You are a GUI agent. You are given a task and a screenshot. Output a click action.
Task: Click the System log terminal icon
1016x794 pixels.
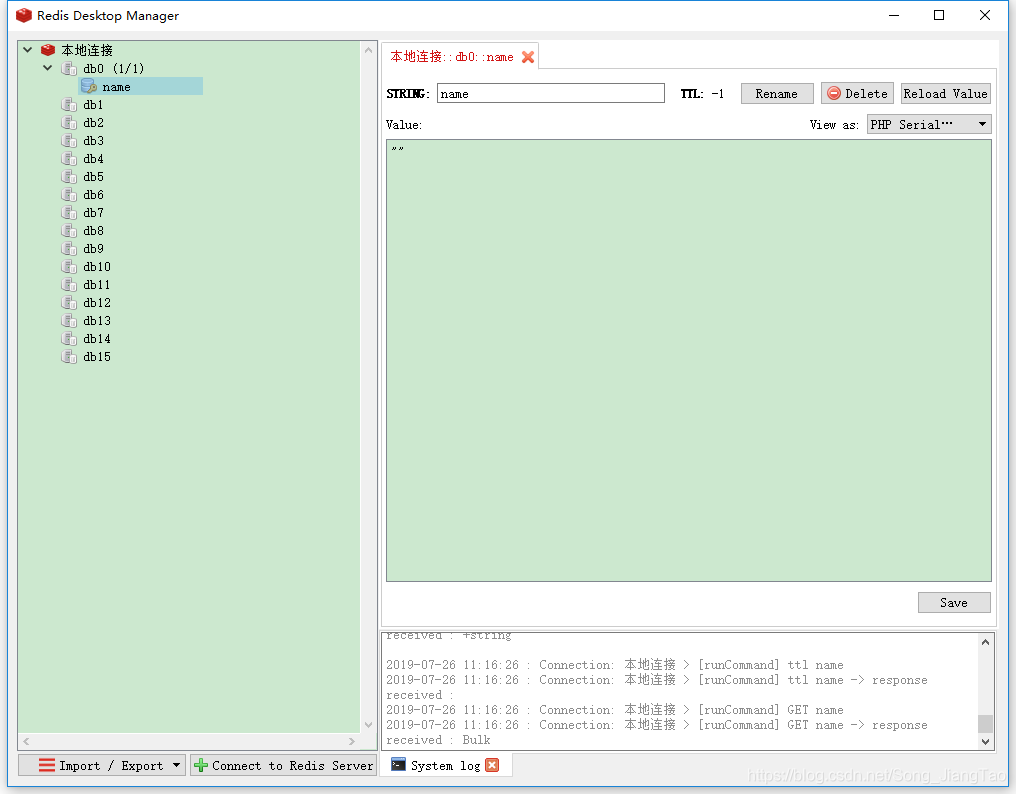(x=398, y=765)
